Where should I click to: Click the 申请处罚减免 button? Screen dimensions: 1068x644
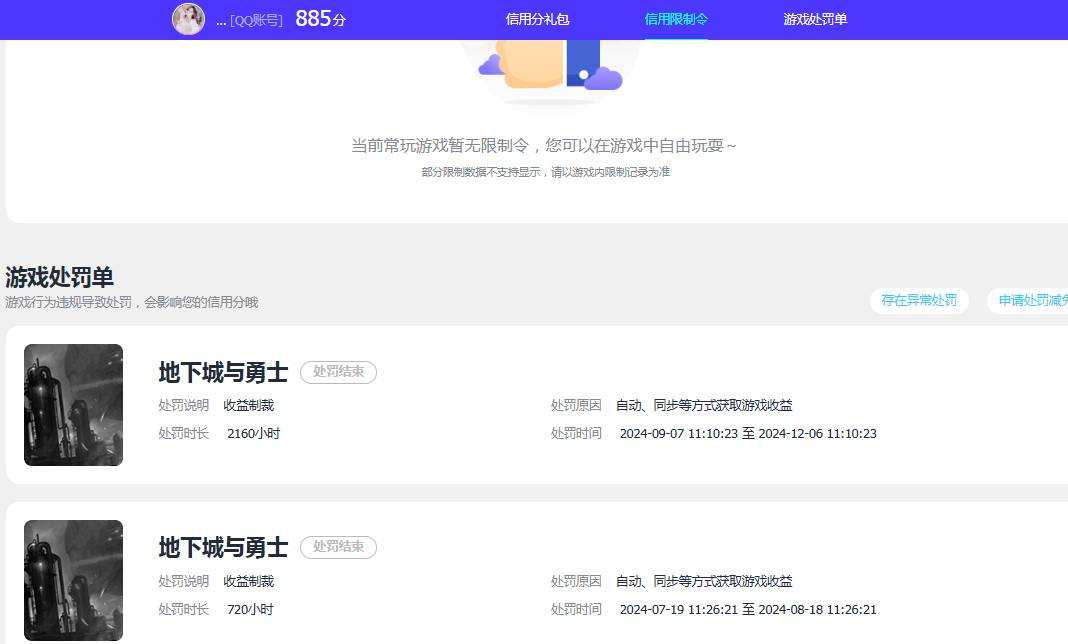(x=1028, y=301)
